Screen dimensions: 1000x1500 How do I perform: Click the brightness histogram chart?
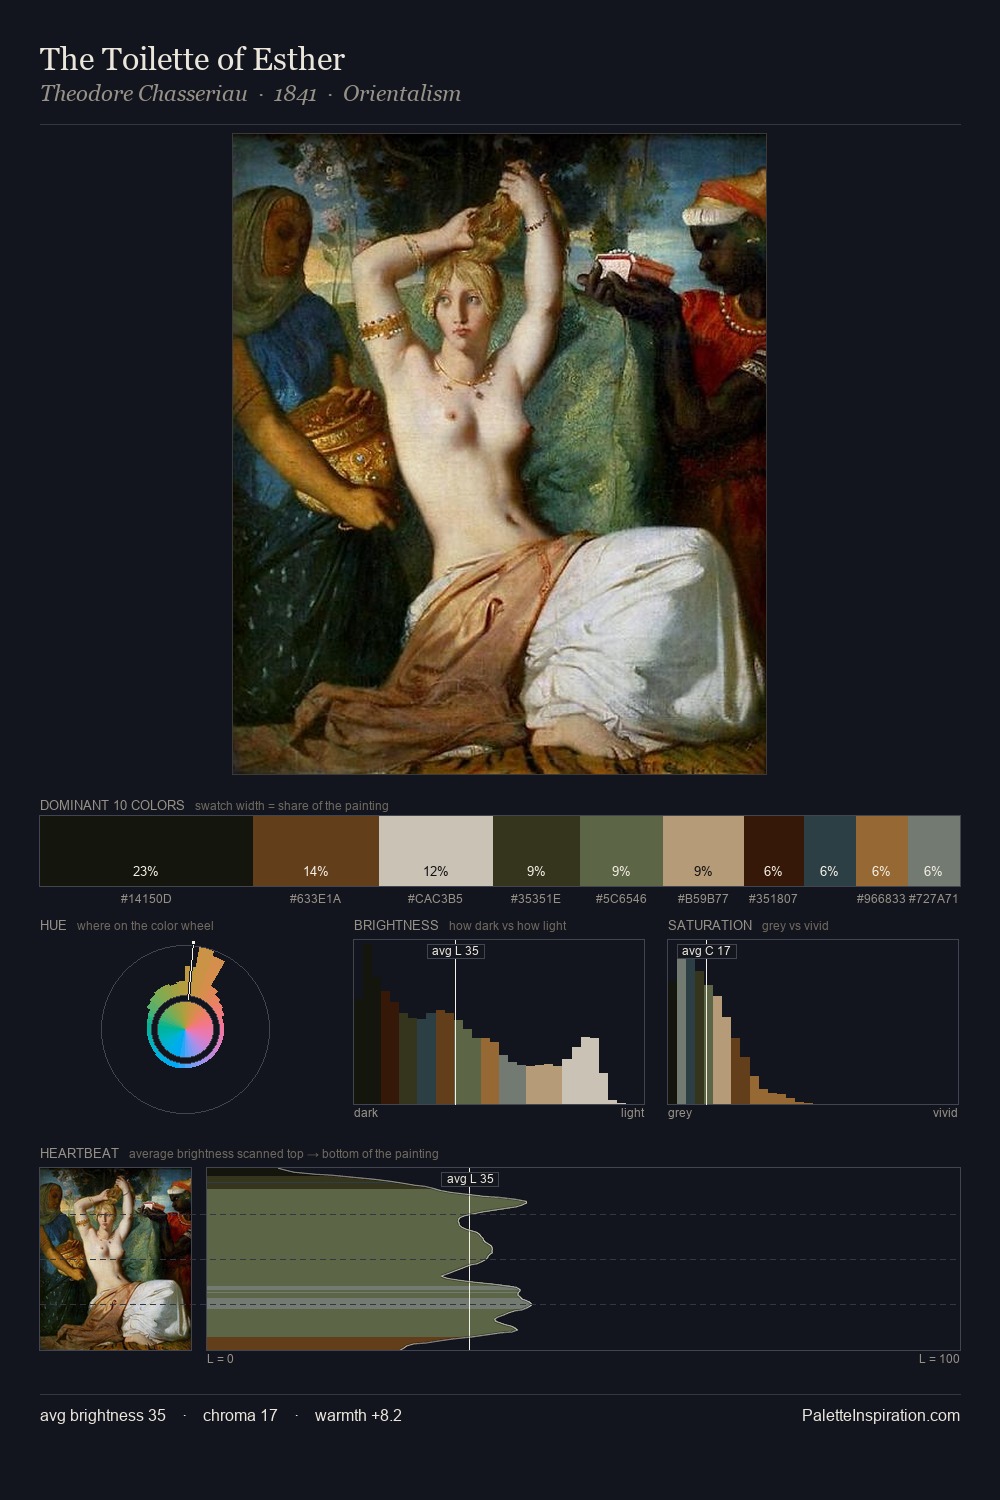pyautogui.click(x=499, y=1022)
